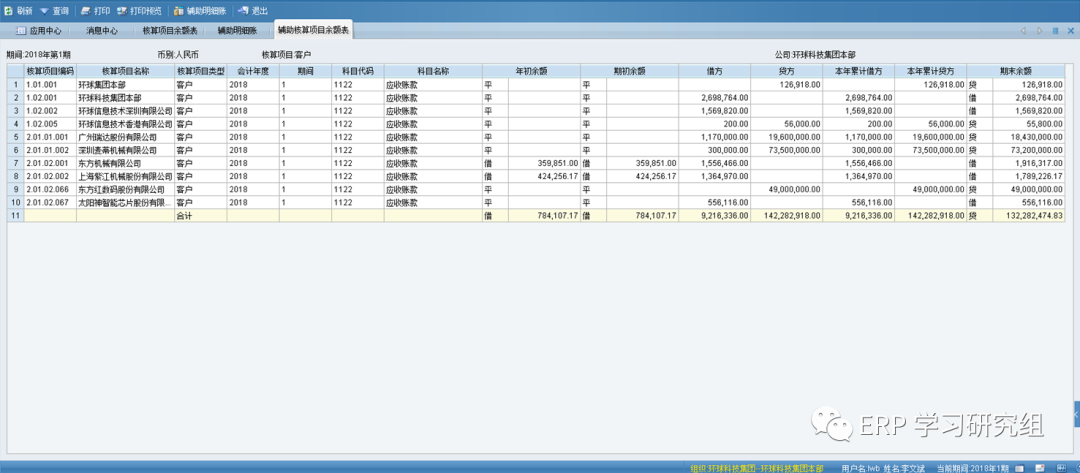This screenshot has width=1080, height=473.
Task: Select row number 5 header
Action: coord(15,137)
